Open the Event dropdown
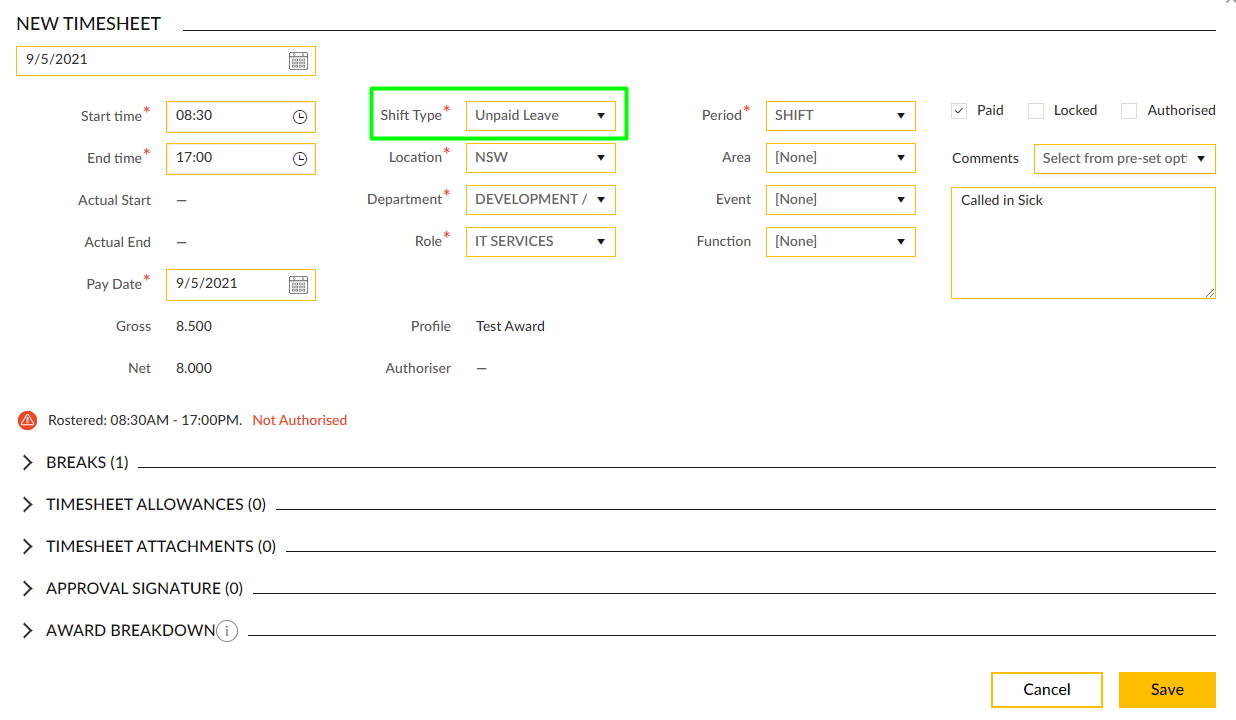1236x720 pixels. click(841, 199)
